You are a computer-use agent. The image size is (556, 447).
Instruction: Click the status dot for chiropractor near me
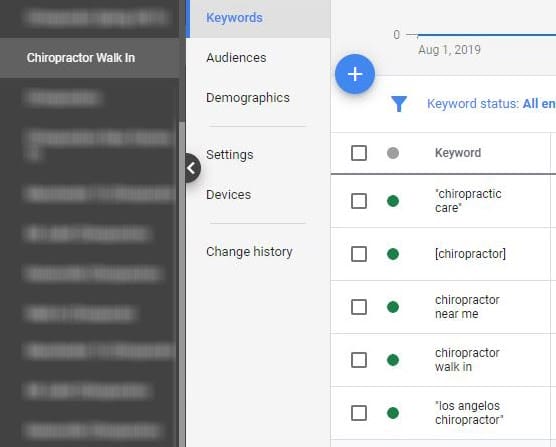point(393,307)
